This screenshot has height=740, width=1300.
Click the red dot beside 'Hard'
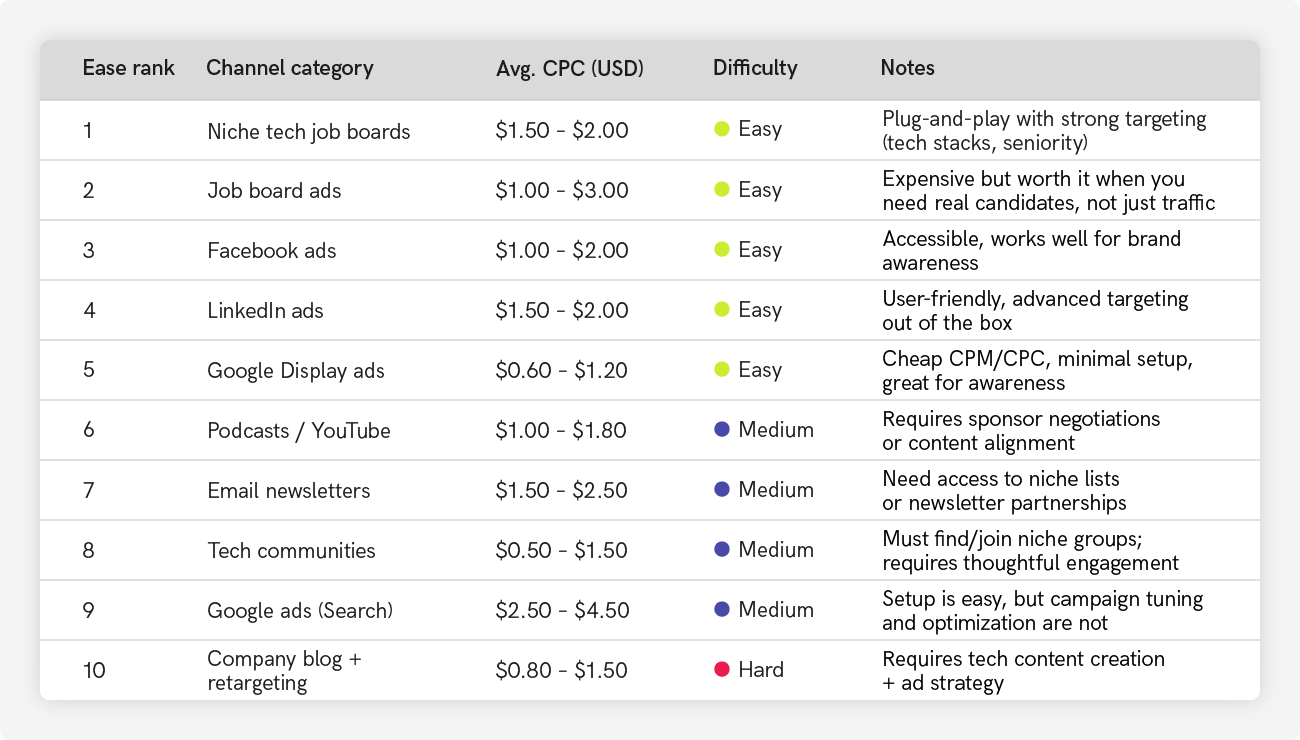point(721,669)
